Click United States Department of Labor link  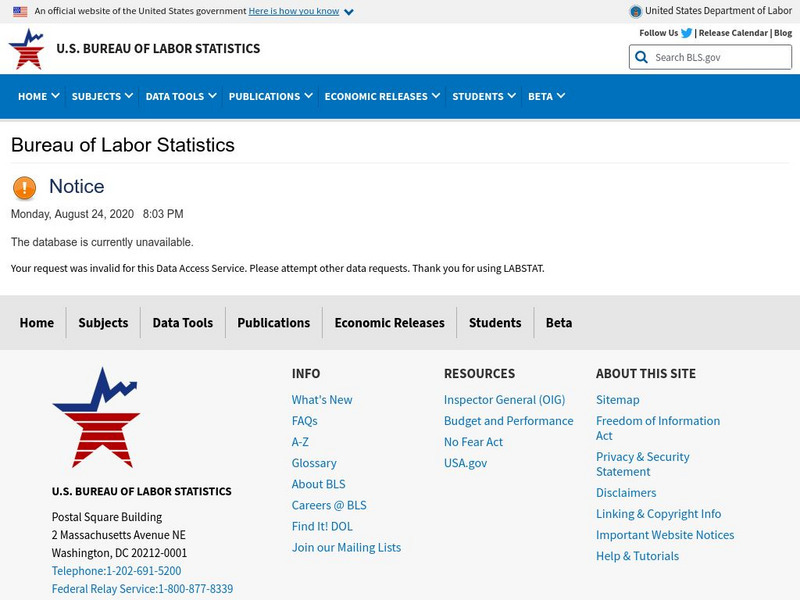(x=718, y=11)
